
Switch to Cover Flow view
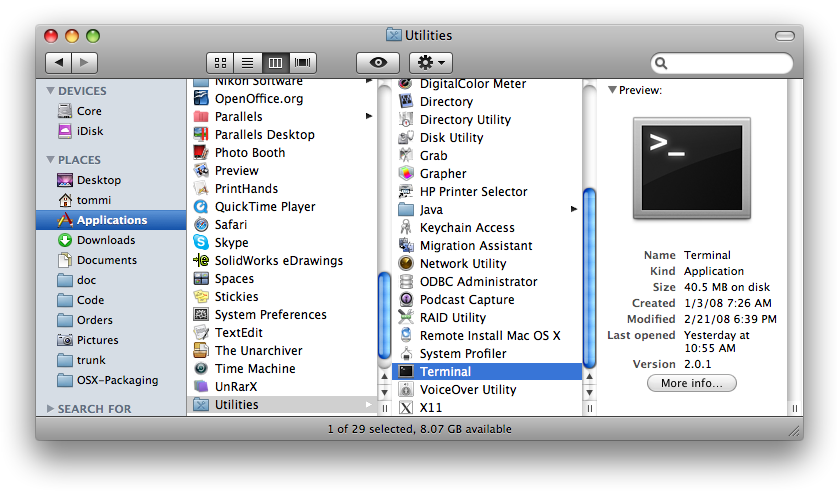click(303, 63)
